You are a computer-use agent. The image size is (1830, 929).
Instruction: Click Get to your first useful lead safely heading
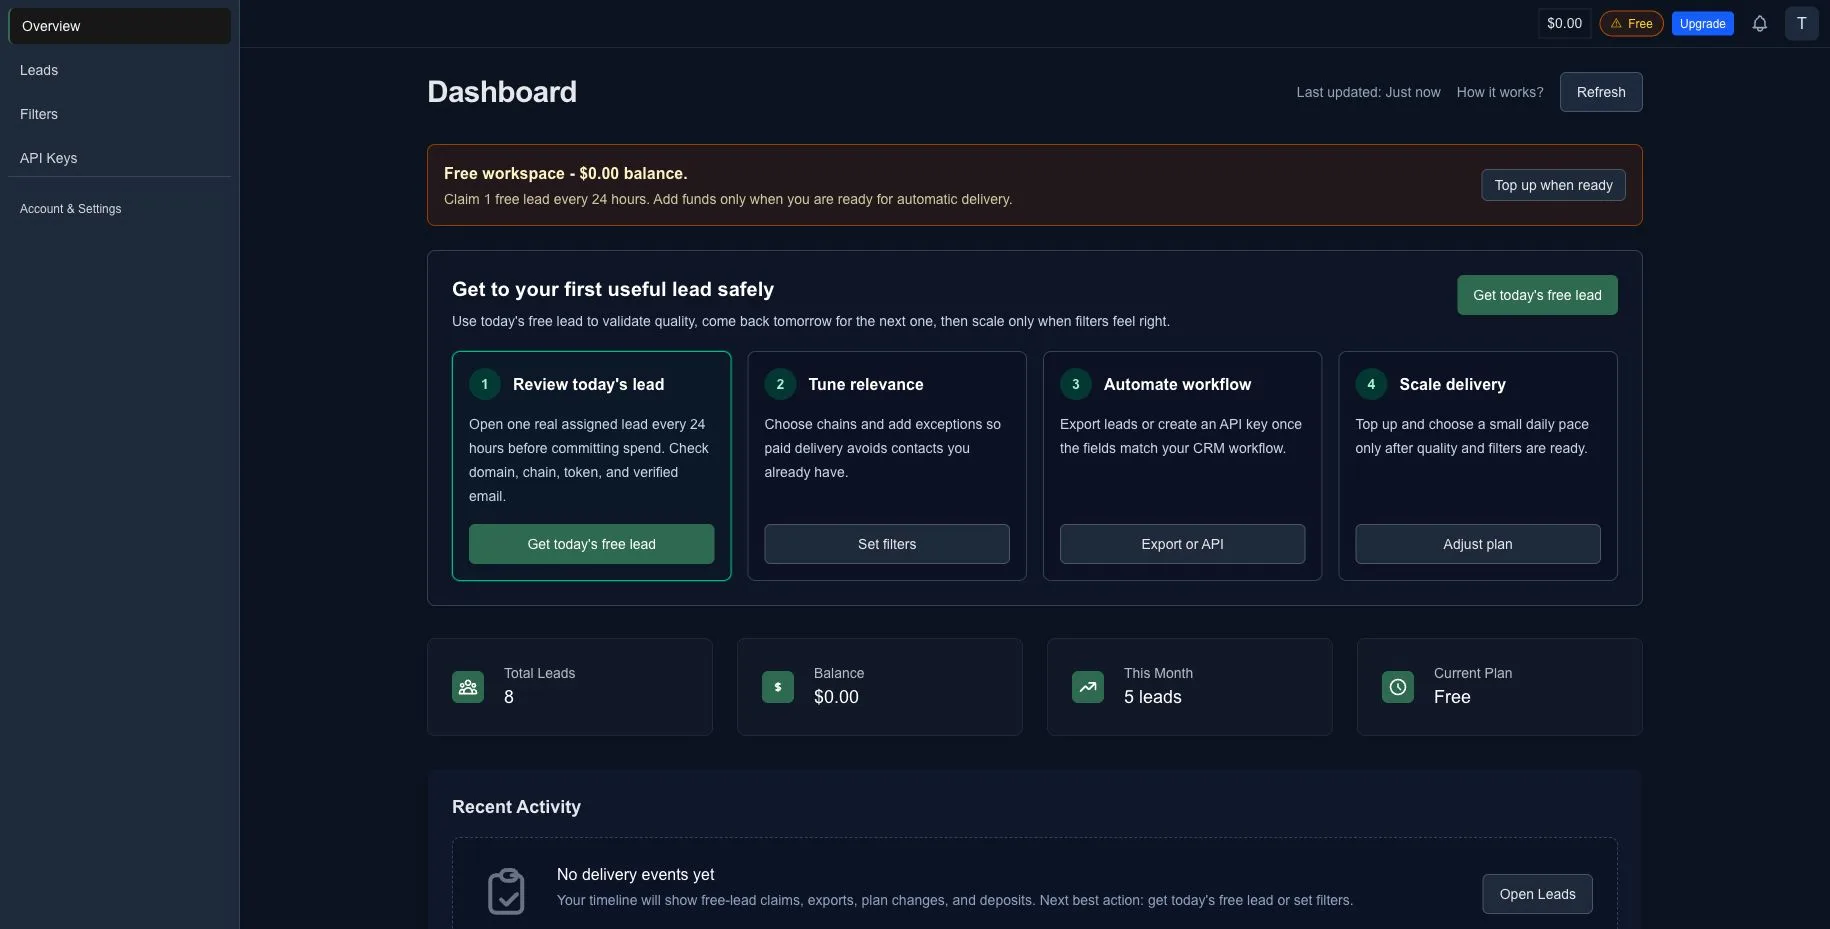tap(613, 289)
